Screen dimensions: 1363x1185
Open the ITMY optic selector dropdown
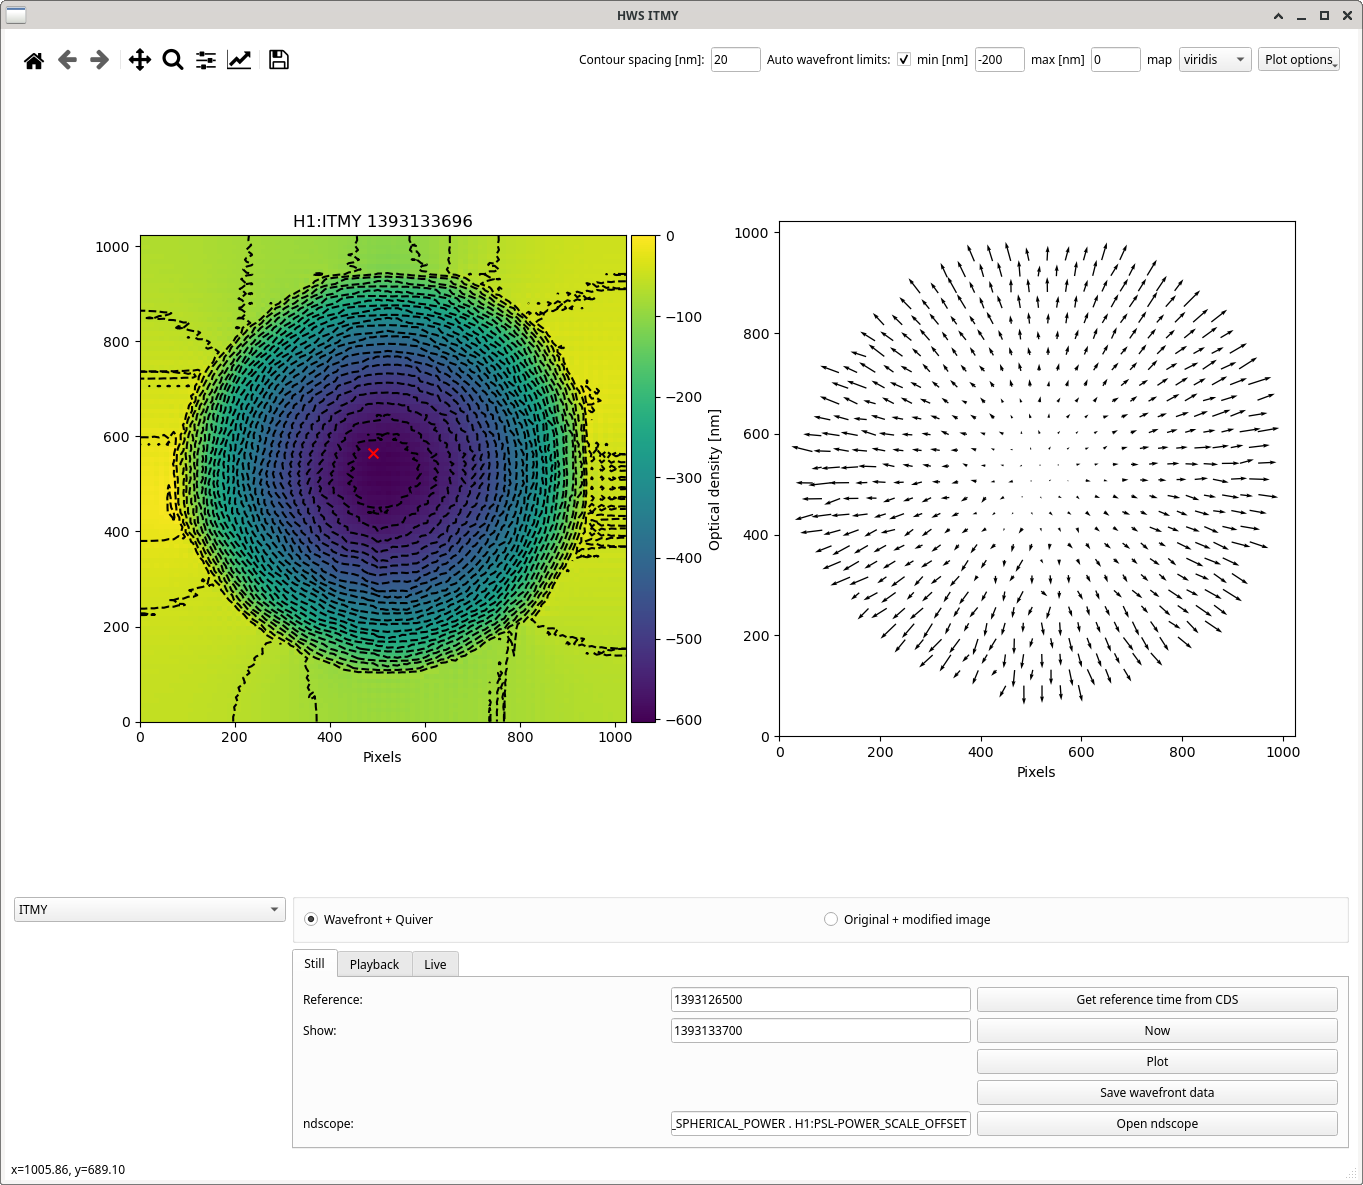coord(149,910)
